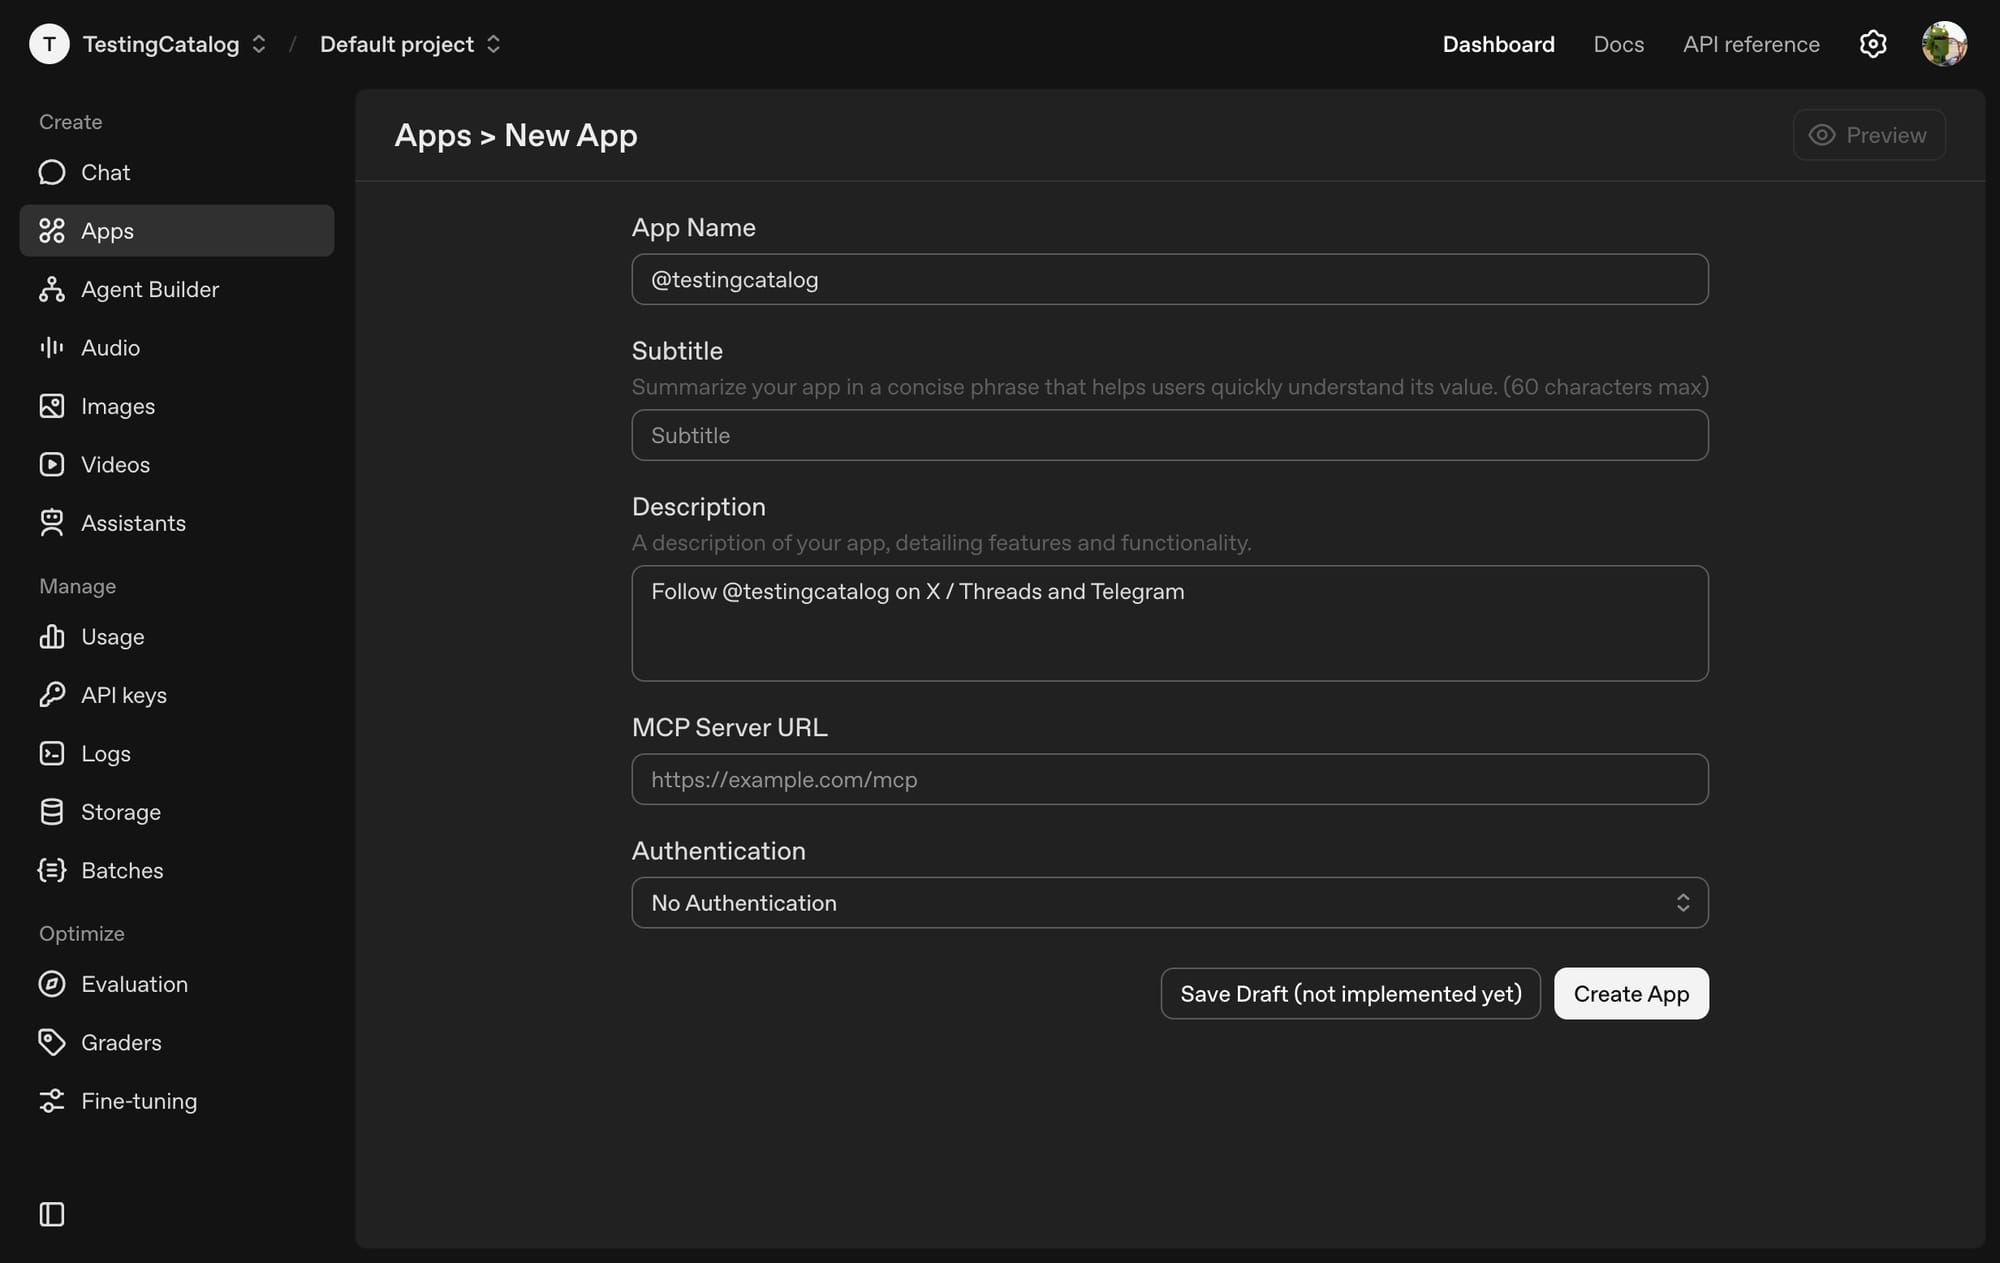This screenshot has width=2000, height=1263.
Task: Open the Fine-tuning section
Action: (139, 1101)
